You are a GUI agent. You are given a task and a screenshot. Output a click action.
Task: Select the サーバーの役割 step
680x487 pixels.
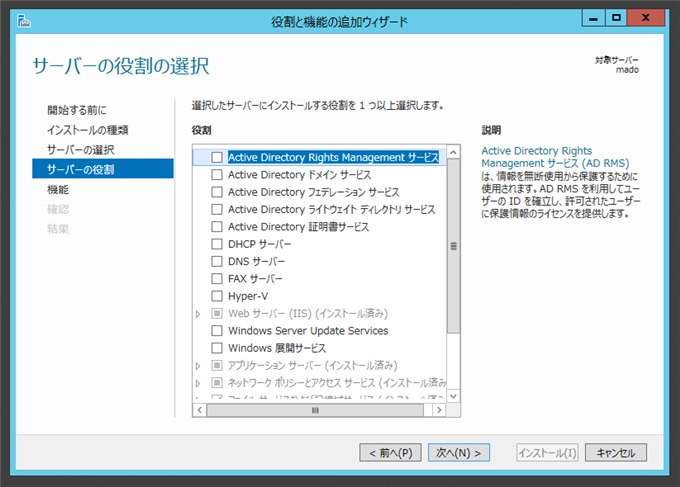(103, 169)
